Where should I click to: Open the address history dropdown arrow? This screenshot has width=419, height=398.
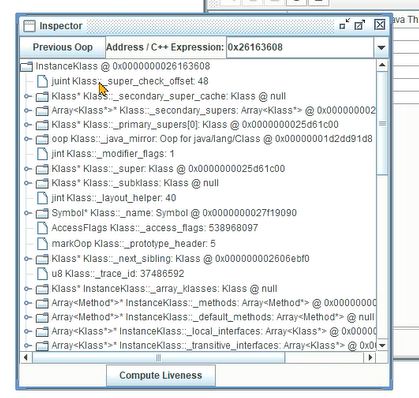[x=381, y=48]
